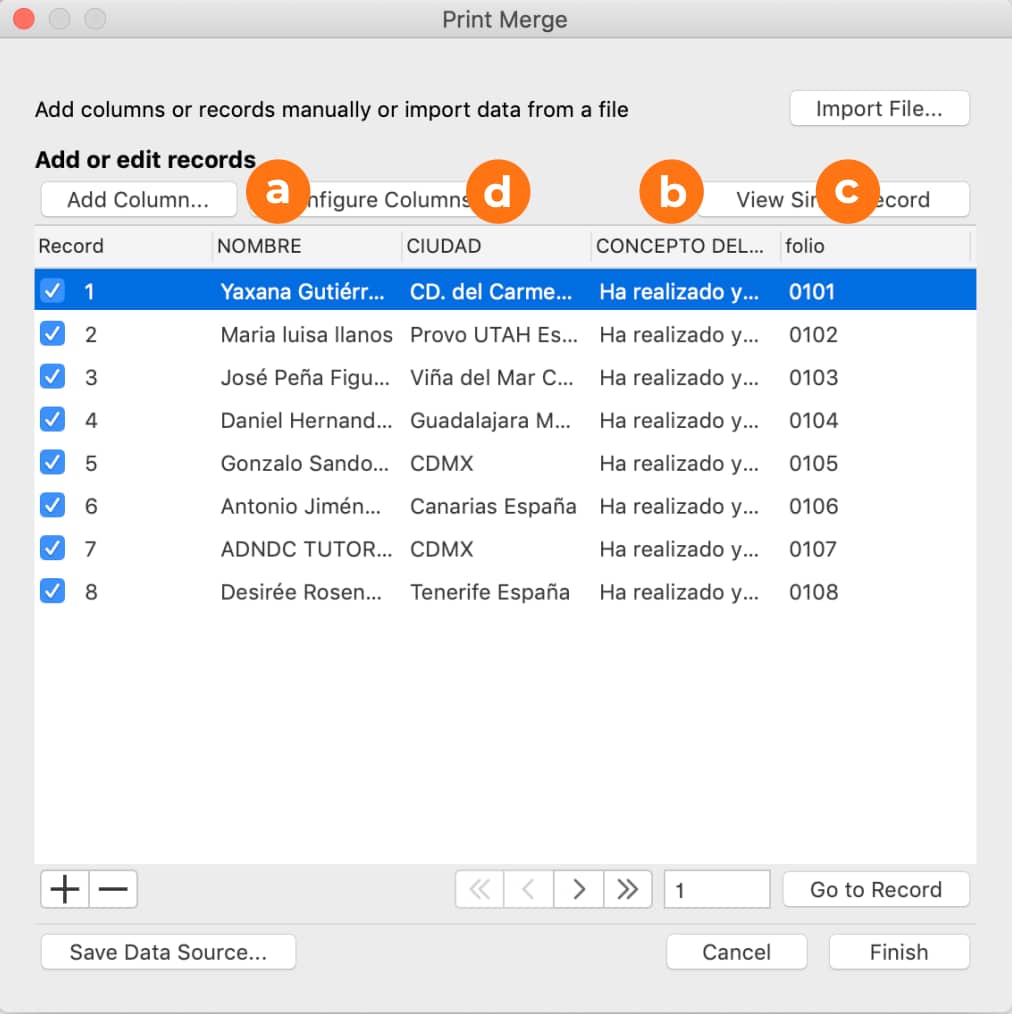Click folio 0101 cell
This screenshot has width=1012, height=1014.
point(812,292)
